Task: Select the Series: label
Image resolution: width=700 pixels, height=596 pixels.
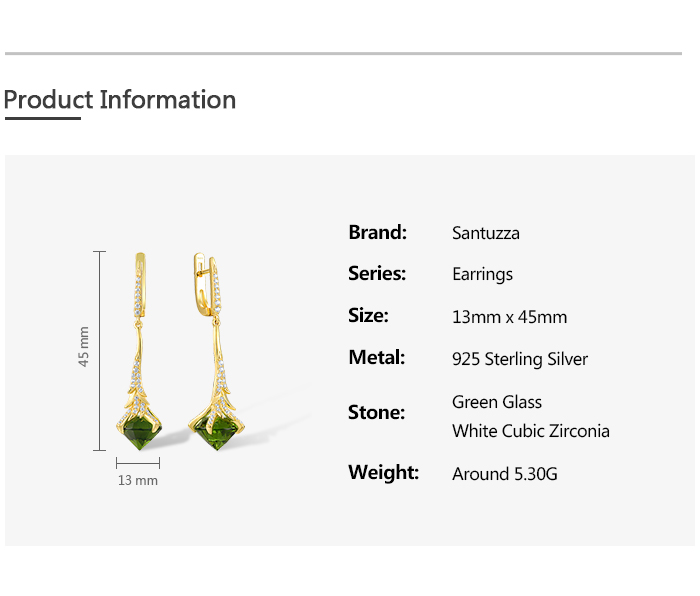Action: (x=377, y=274)
